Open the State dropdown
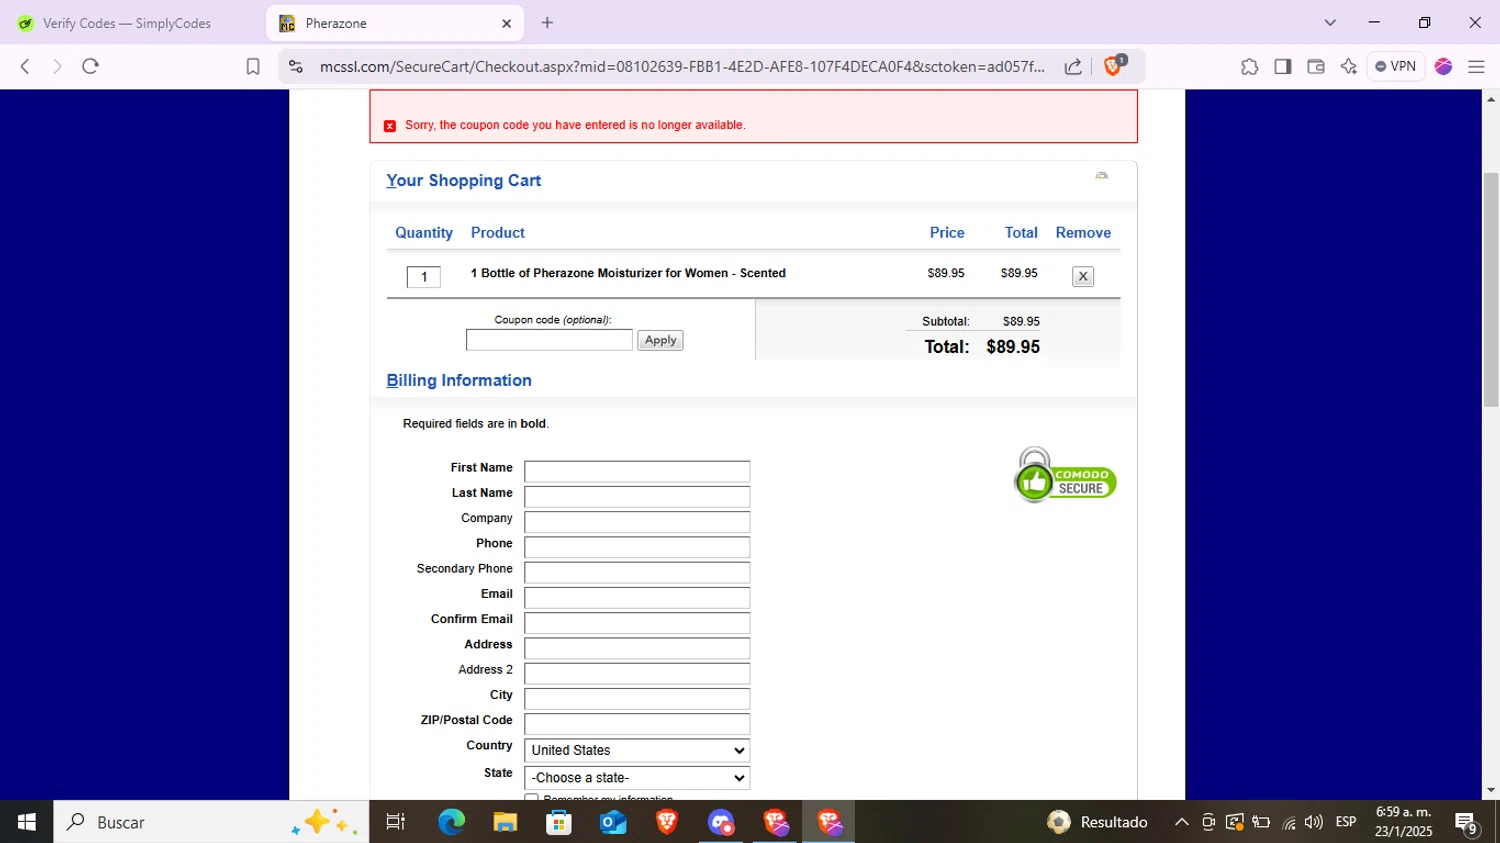Image resolution: width=1500 pixels, height=843 pixels. tap(637, 777)
